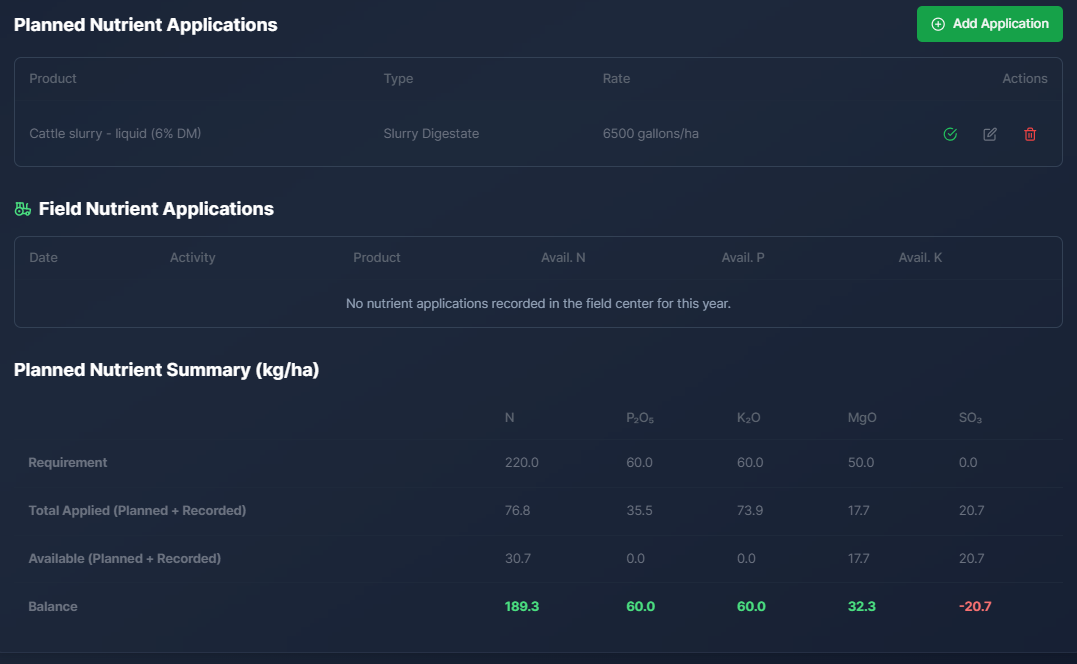Screen dimensions: 1077x664
Task: Open the edit pencil for Cattle slurry
Action: click(990, 133)
